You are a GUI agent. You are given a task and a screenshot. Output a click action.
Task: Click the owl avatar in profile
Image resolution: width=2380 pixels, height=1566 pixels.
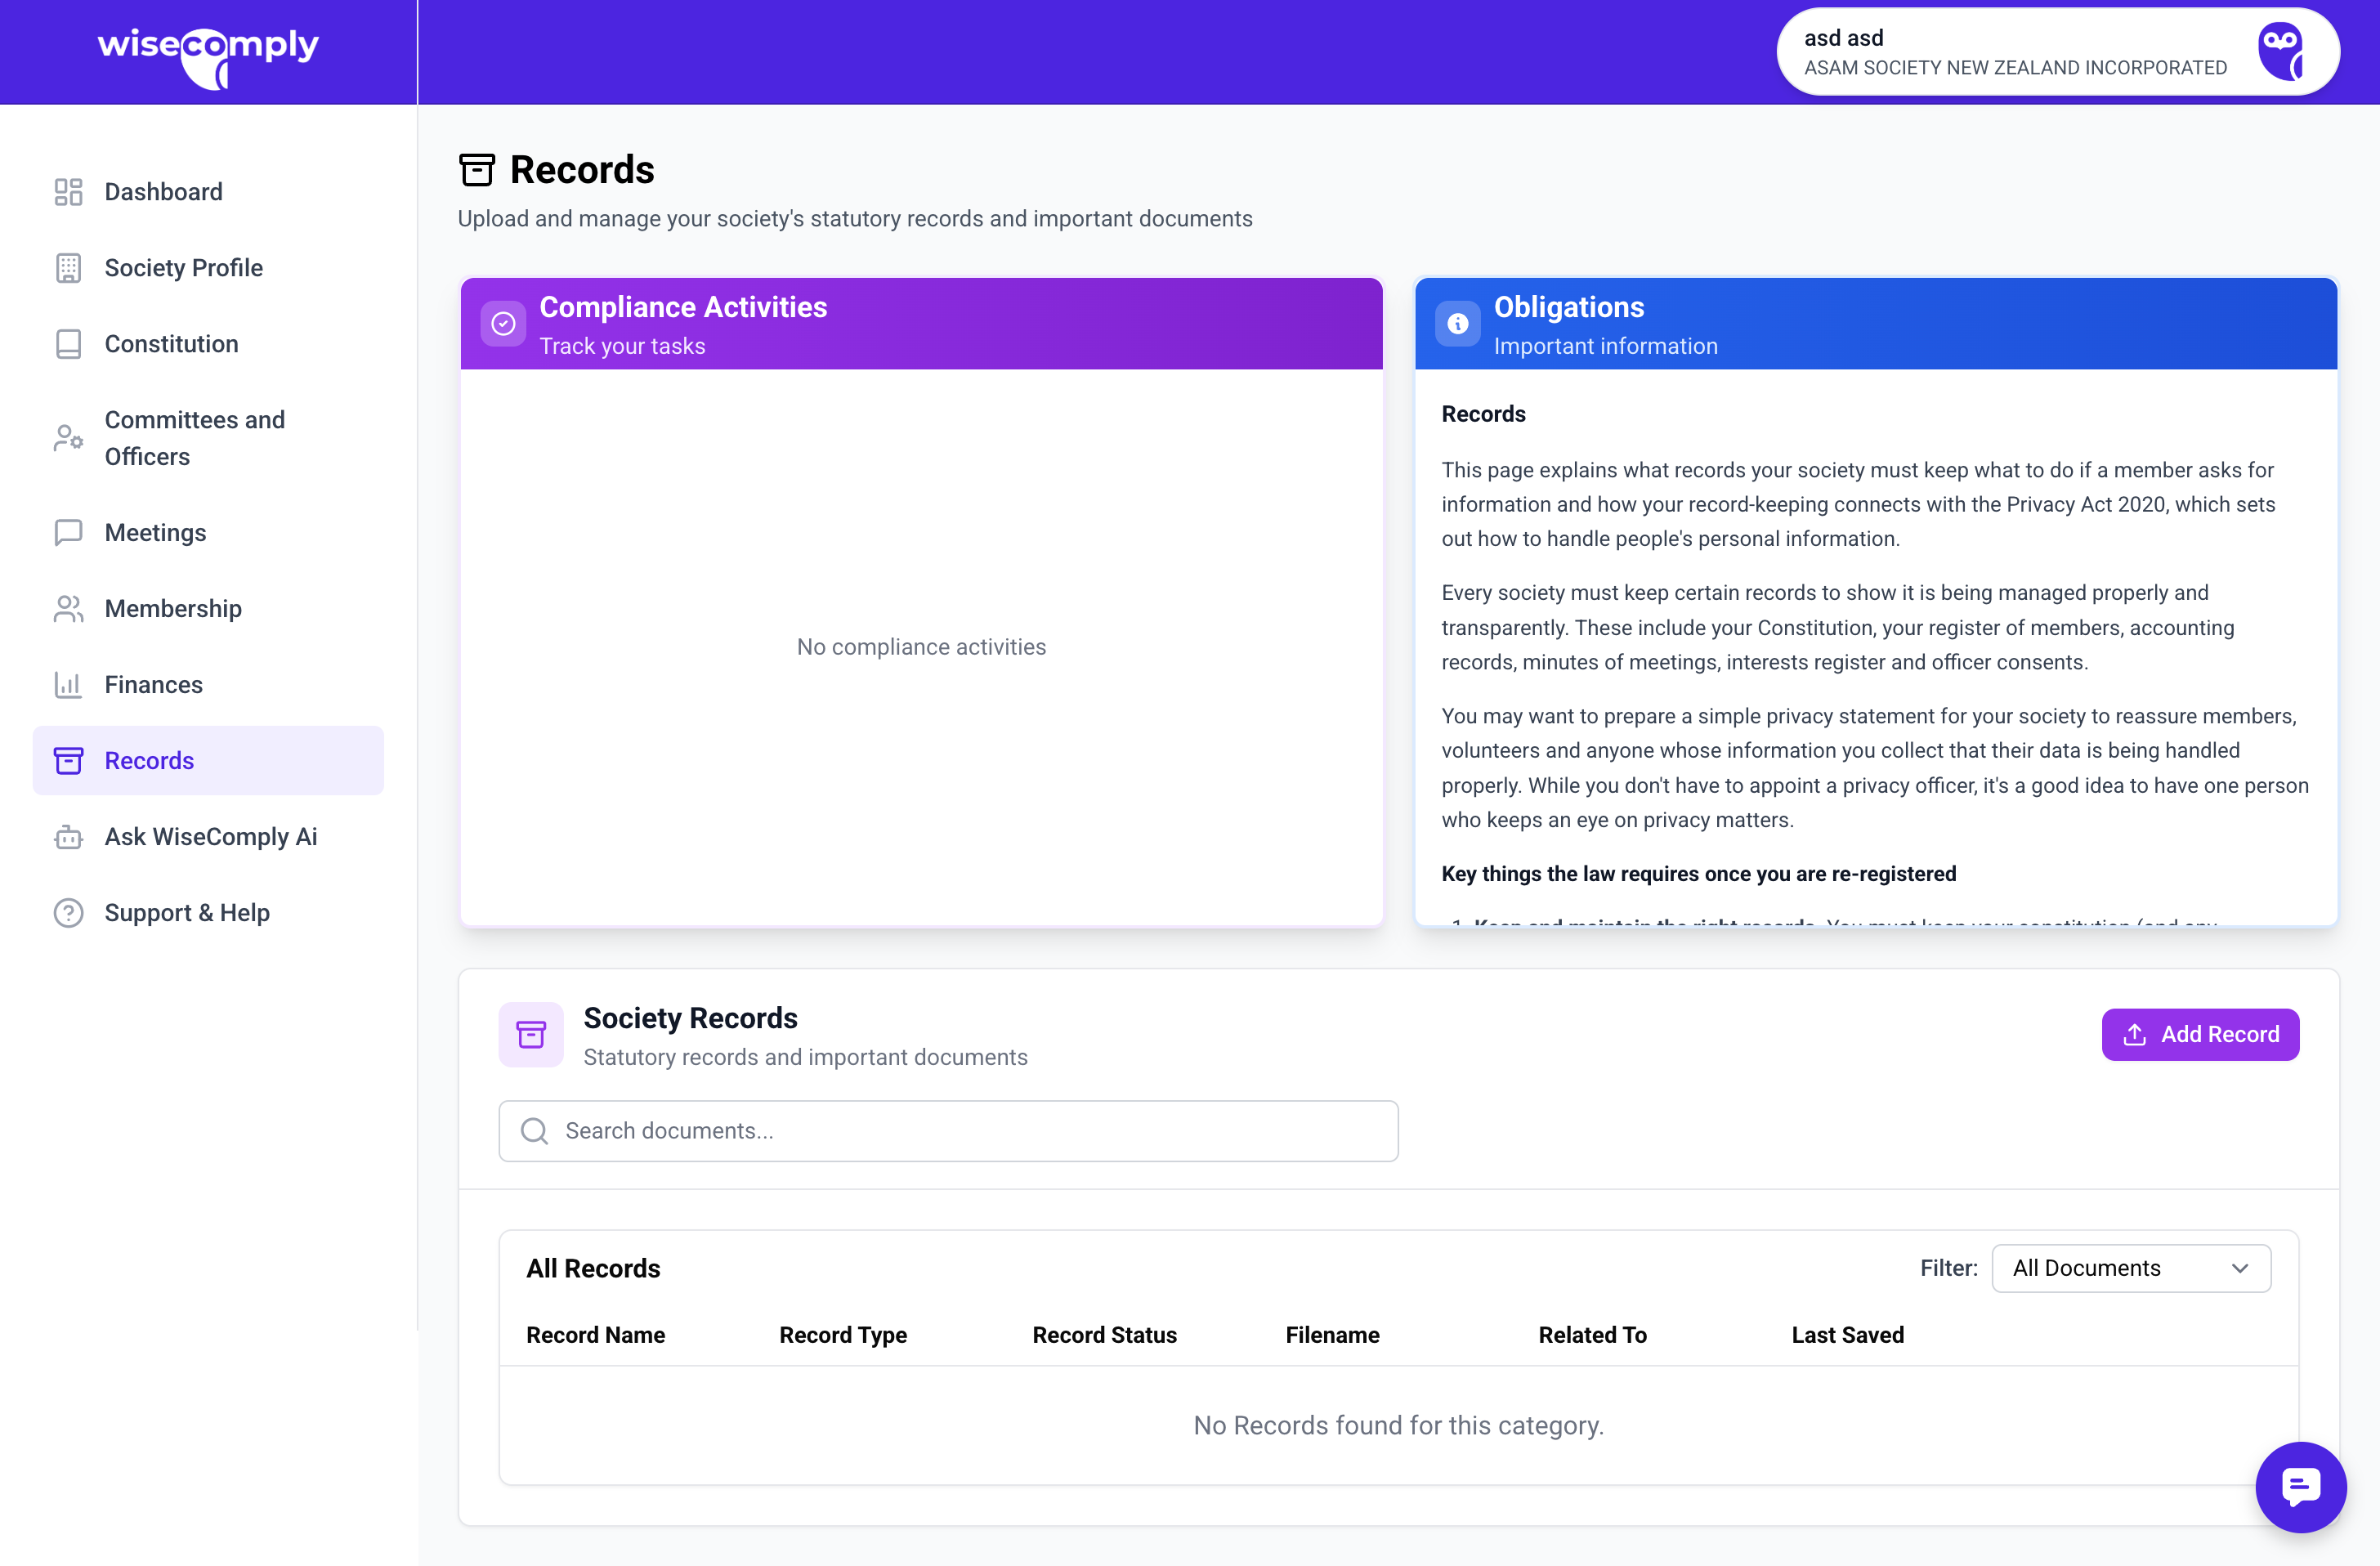pyautogui.click(x=2281, y=52)
